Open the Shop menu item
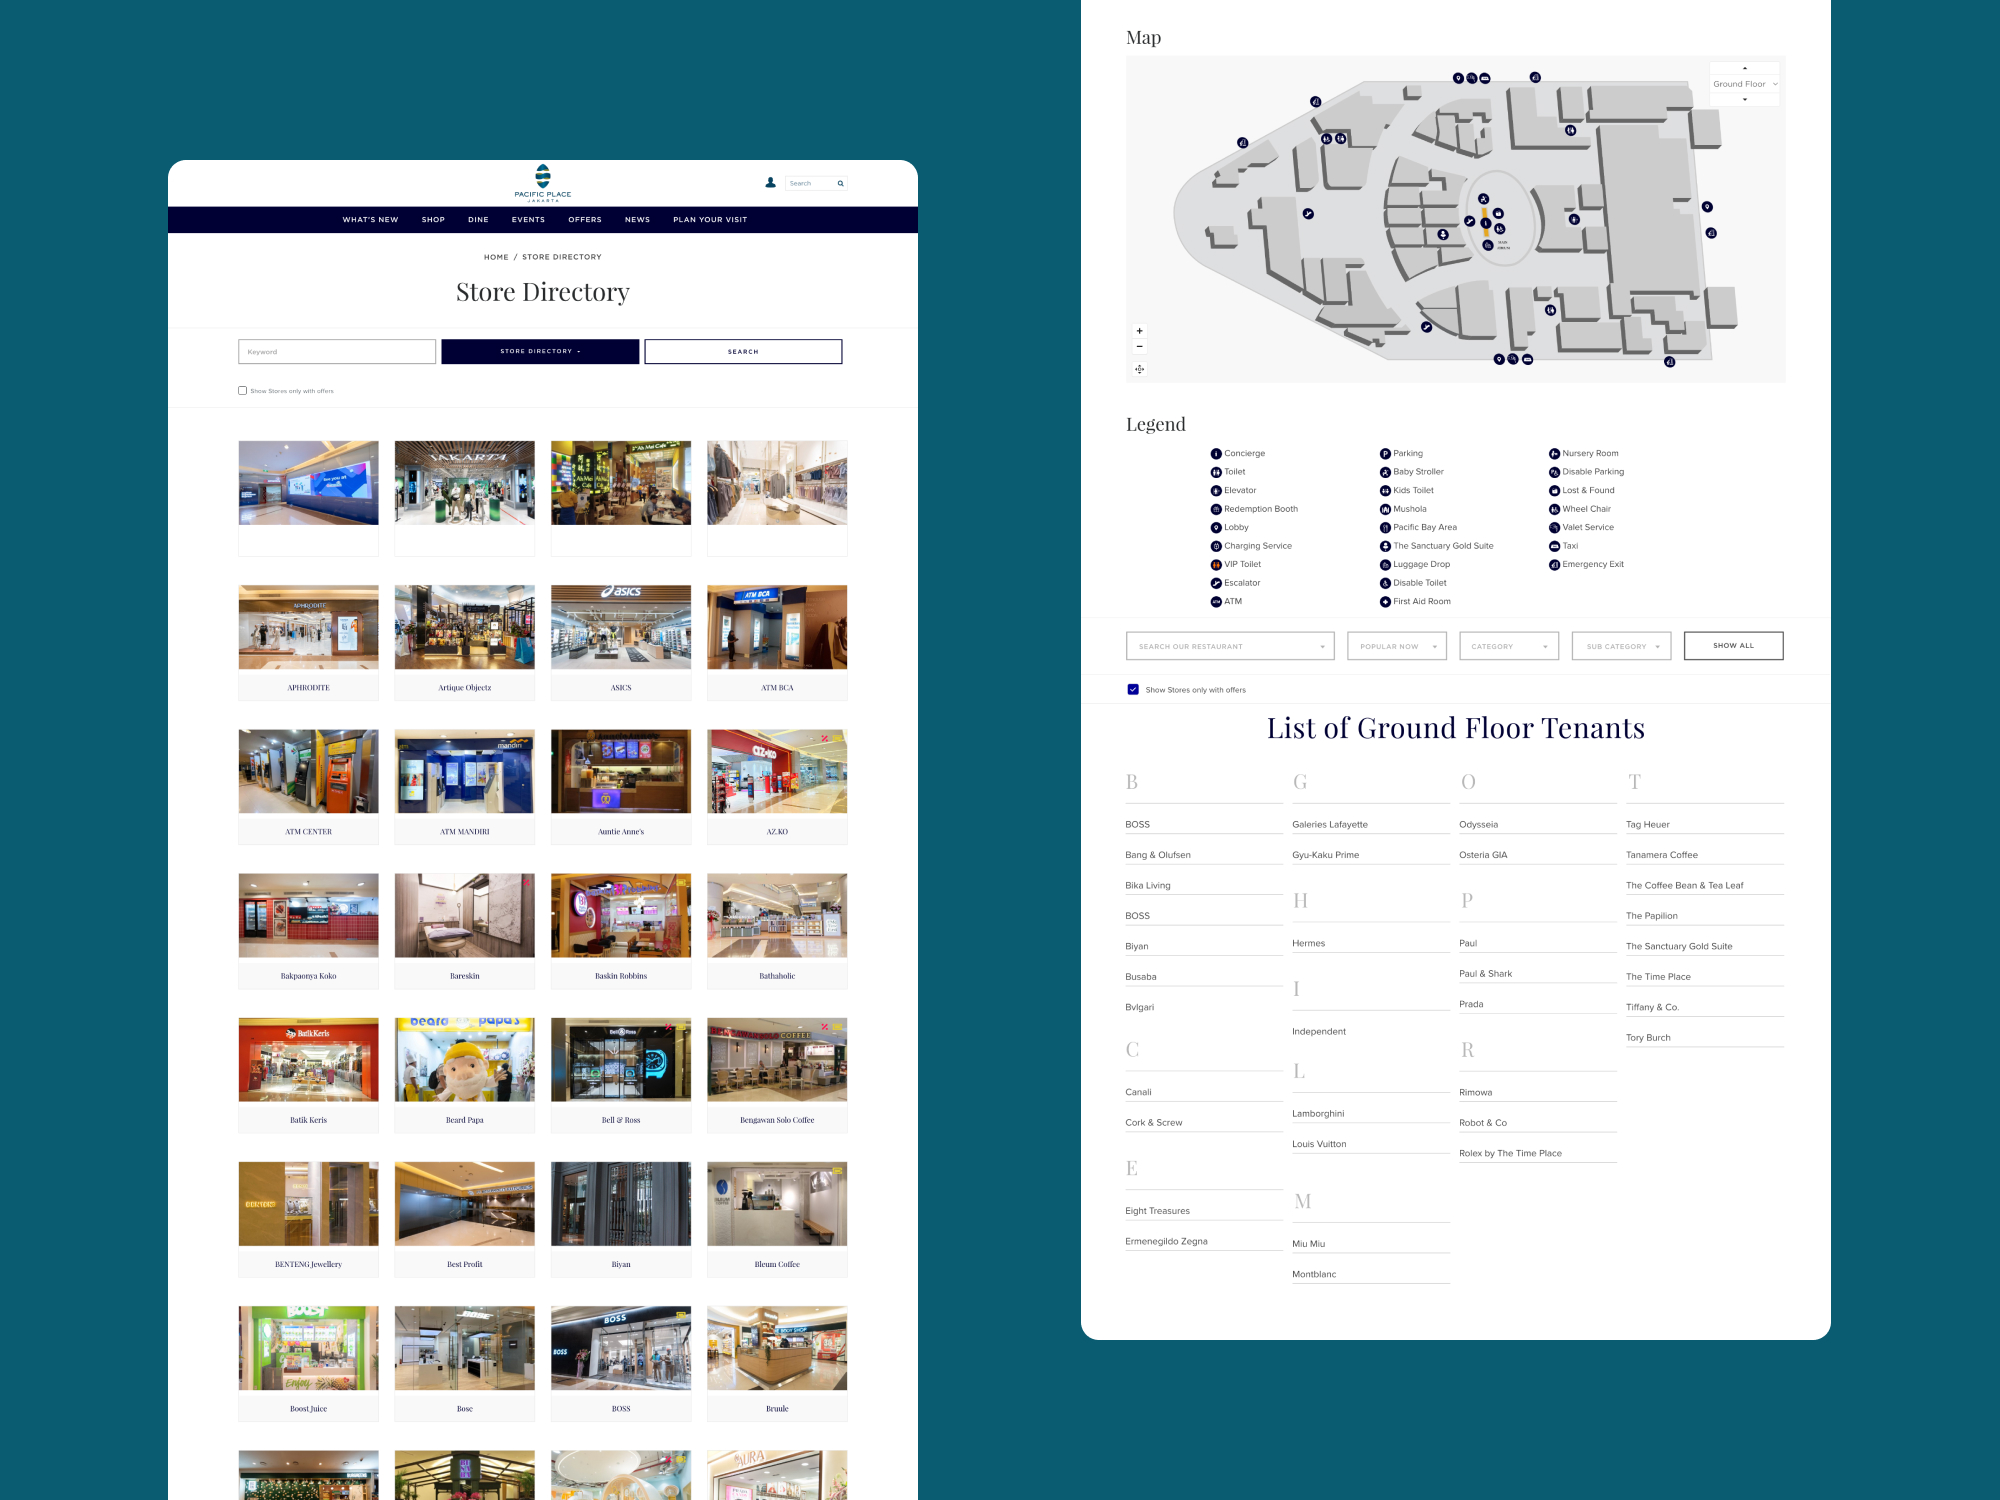The height and width of the screenshot is (1500, 2000). [x=433, y=220]
